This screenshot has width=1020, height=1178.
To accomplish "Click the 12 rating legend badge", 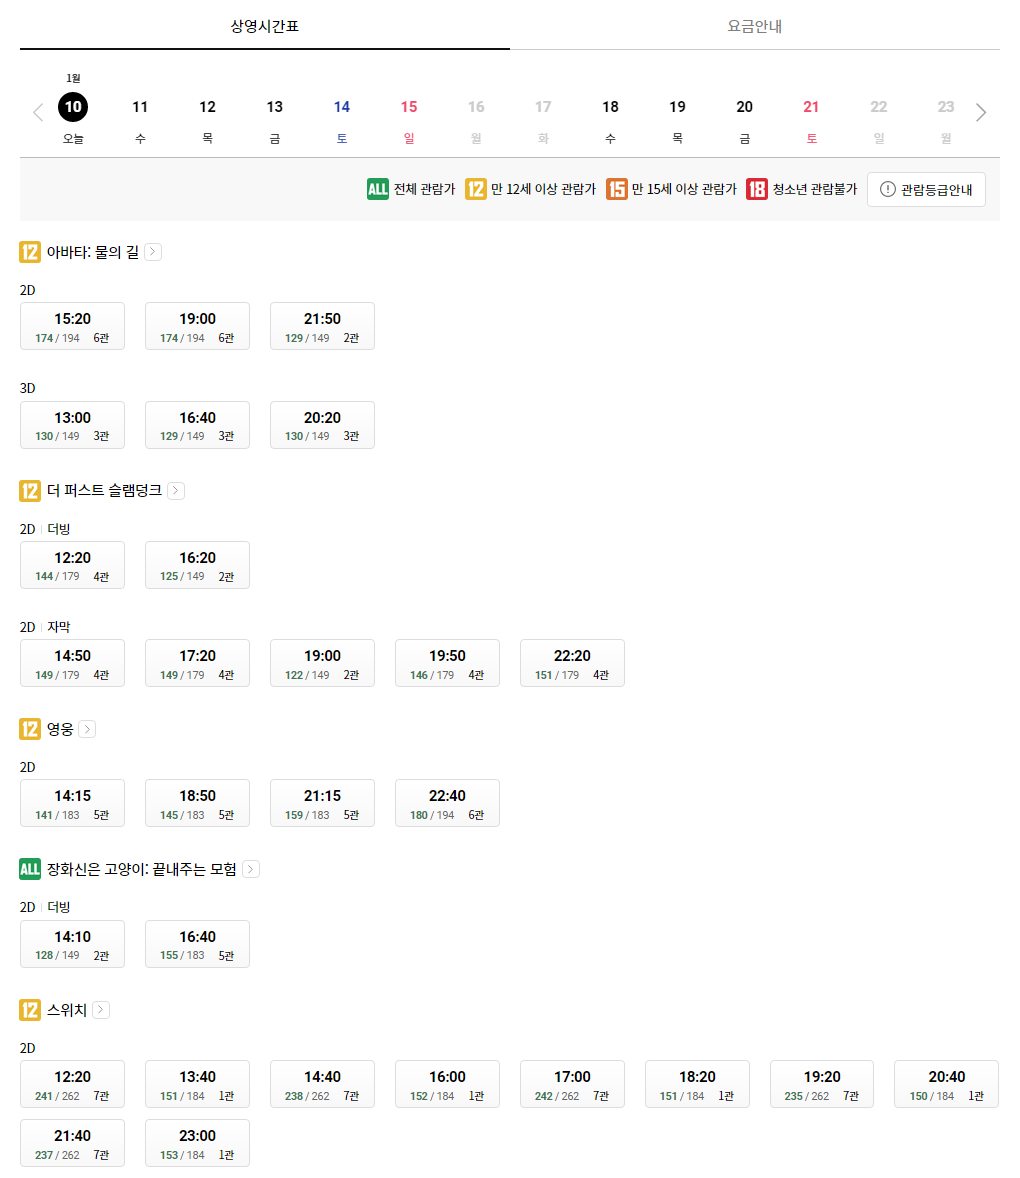I will click(475, 189).
